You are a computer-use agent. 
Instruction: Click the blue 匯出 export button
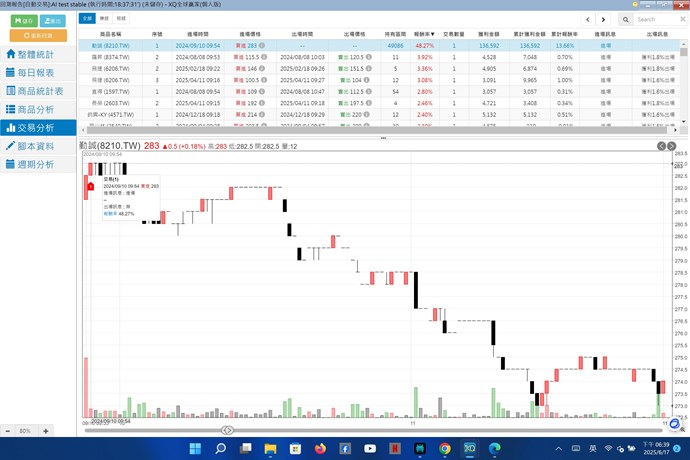point(54,20)
